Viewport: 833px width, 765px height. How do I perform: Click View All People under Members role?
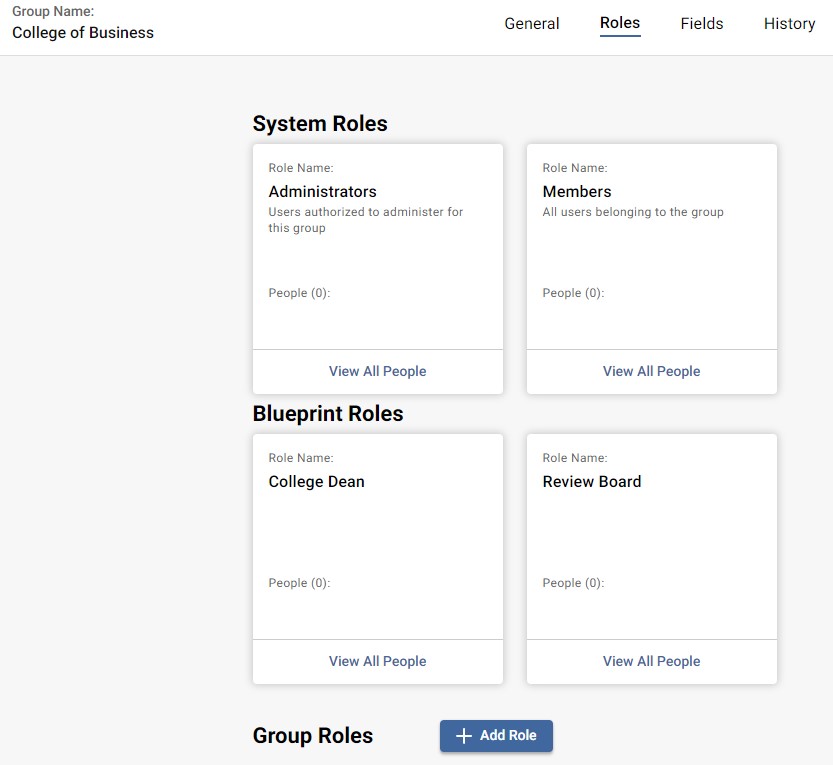pos(651,371)
